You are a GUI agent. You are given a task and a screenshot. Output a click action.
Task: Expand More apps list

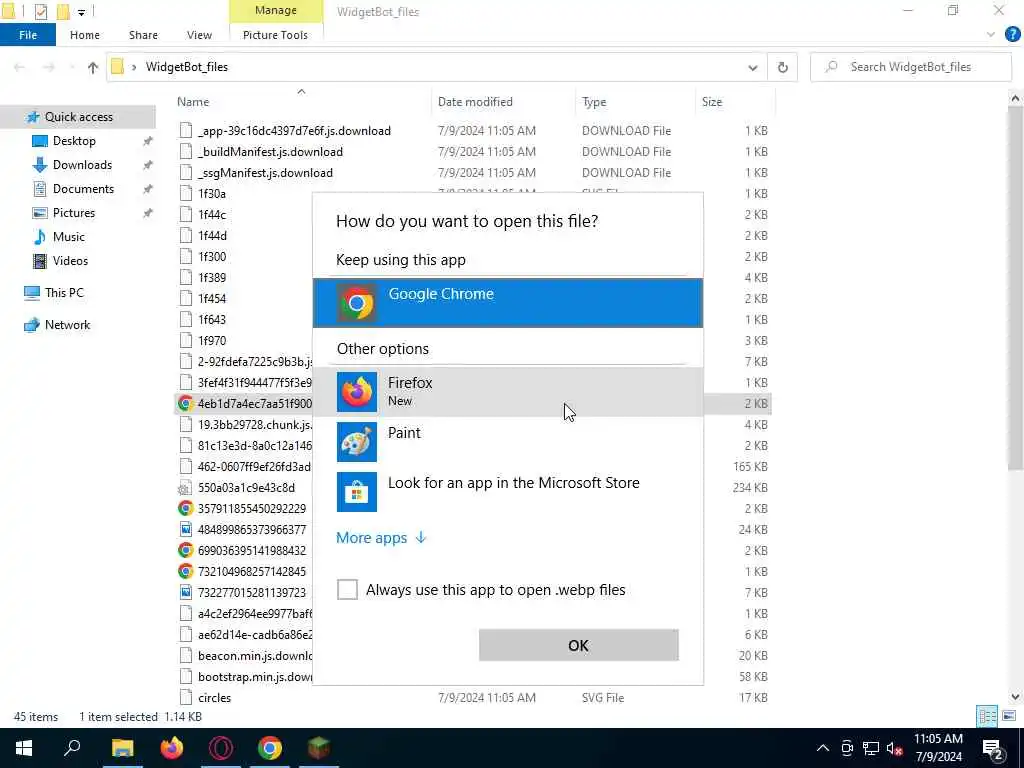pyautogui.click(x=381, y=537)
